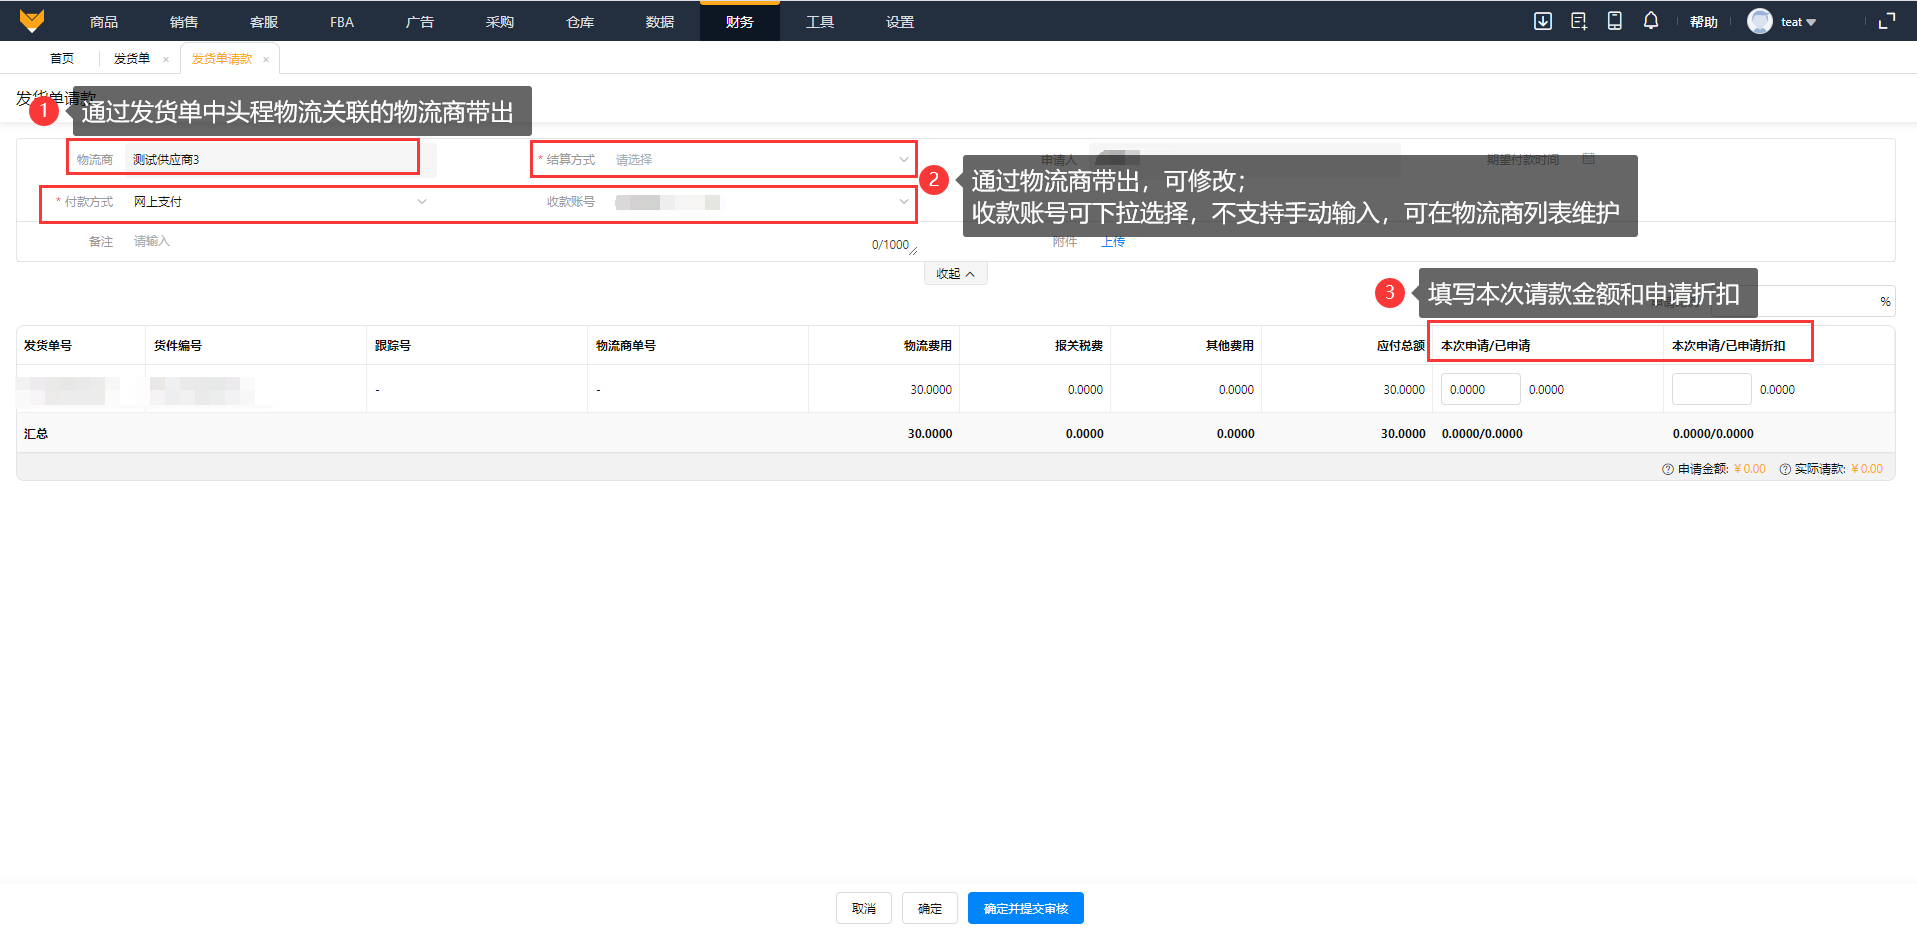The width and height of the screenshot is (1917, 932).
Task: Click help icon beside 申请金额
Action: point(1667,469)
